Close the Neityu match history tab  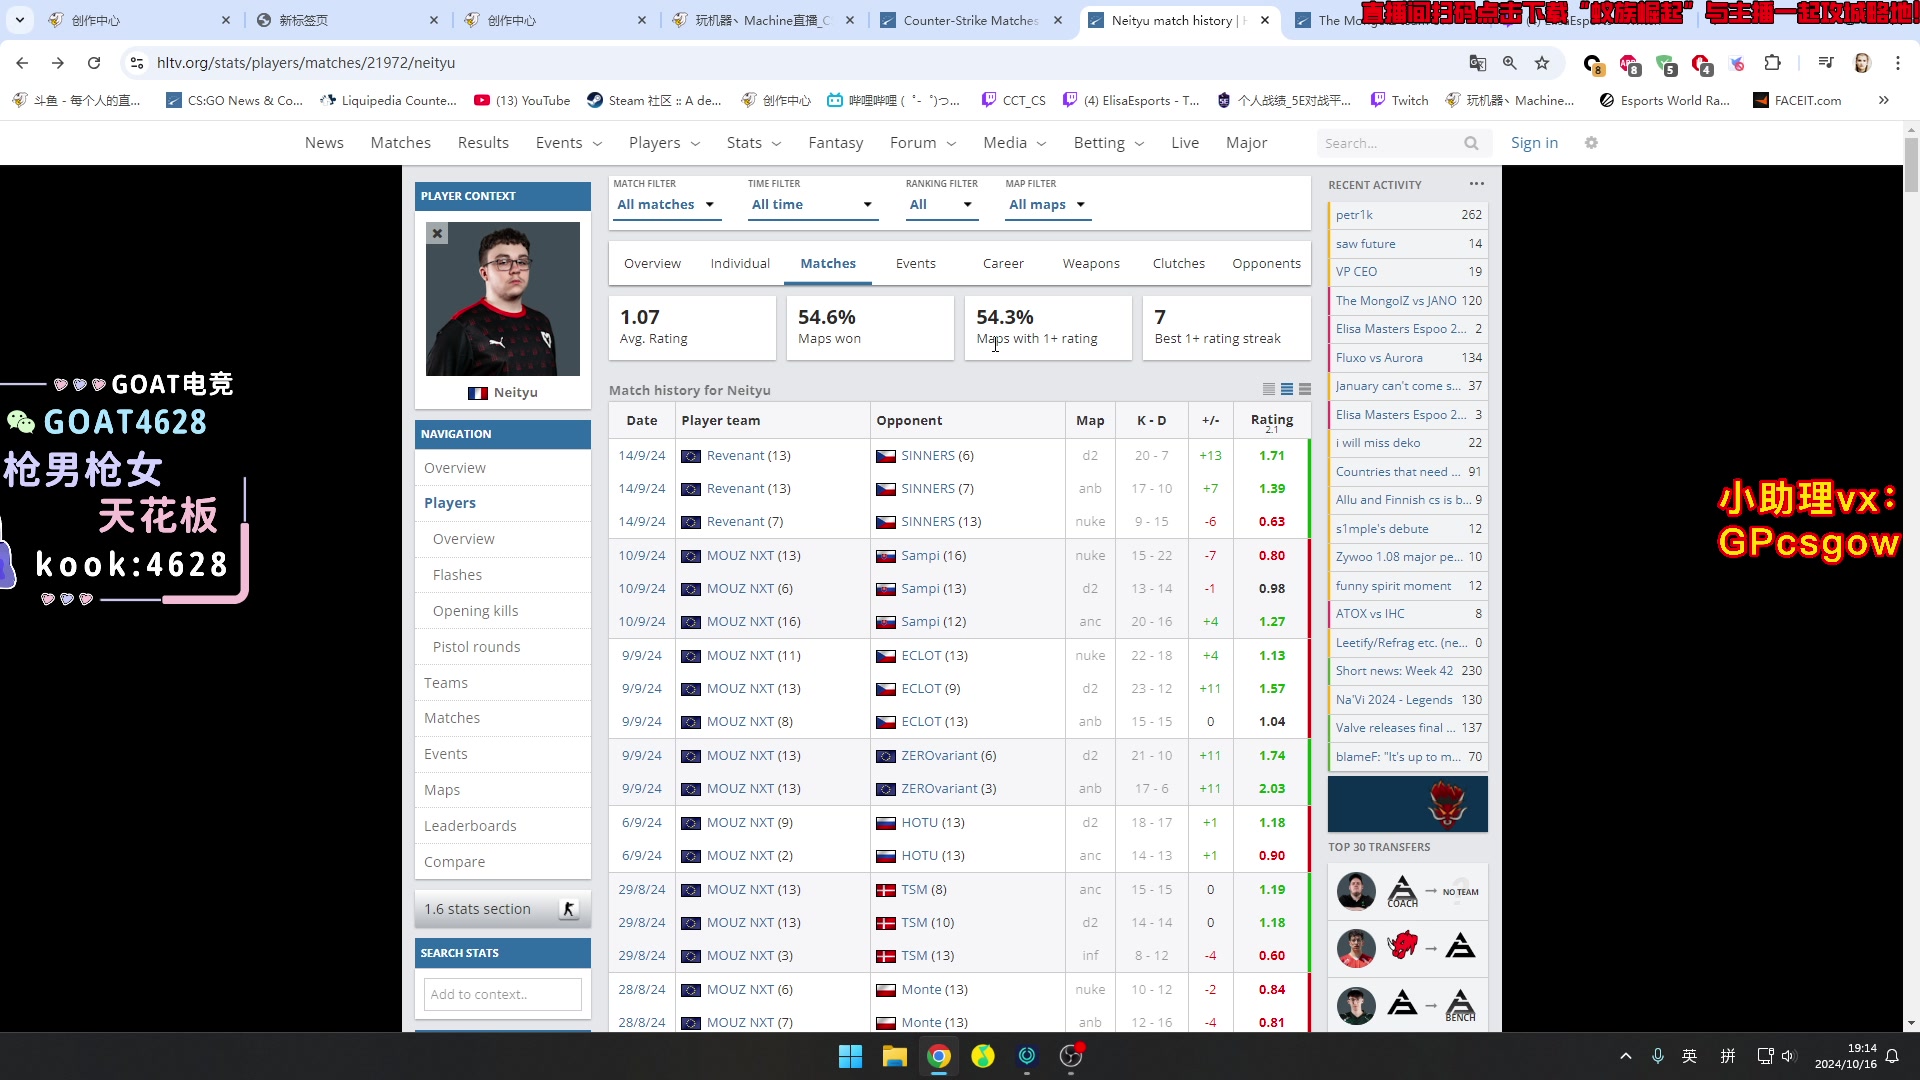1265,20
